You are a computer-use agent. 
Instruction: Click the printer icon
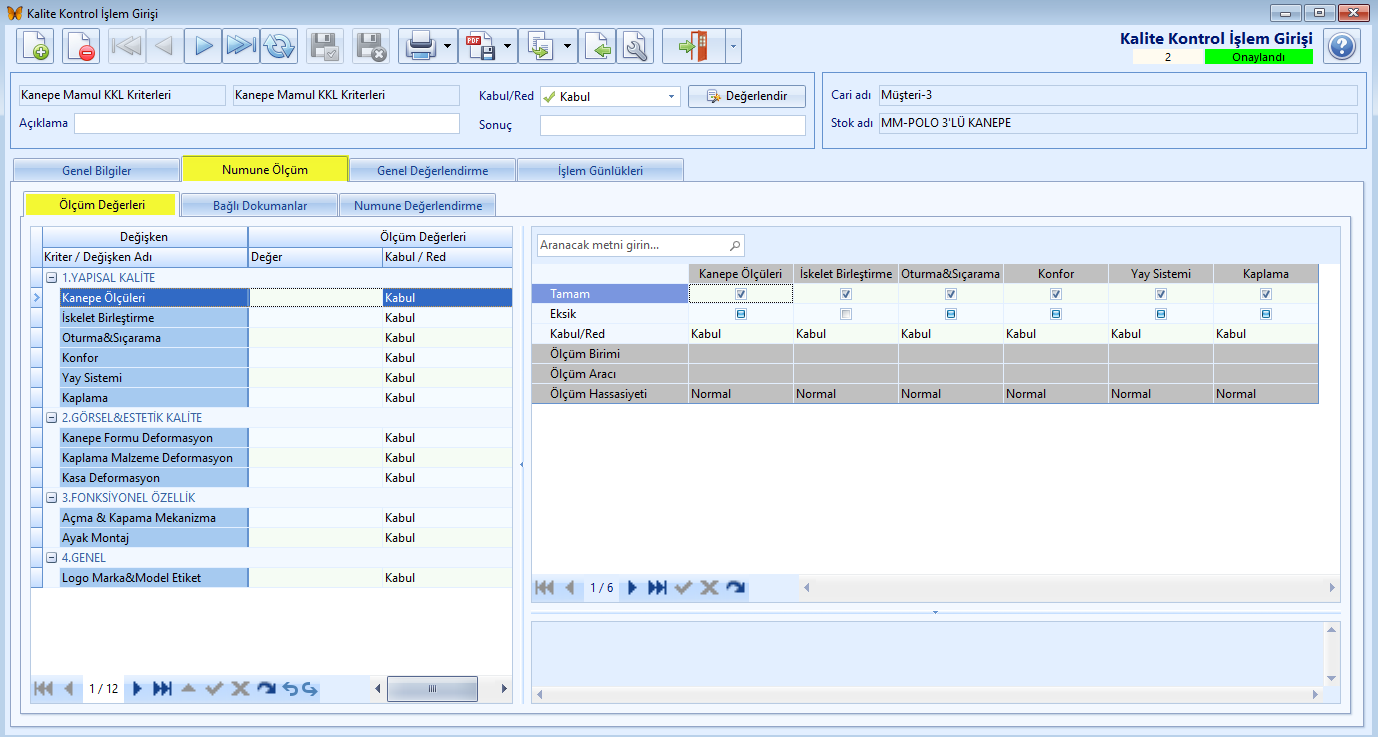[420, 46]
